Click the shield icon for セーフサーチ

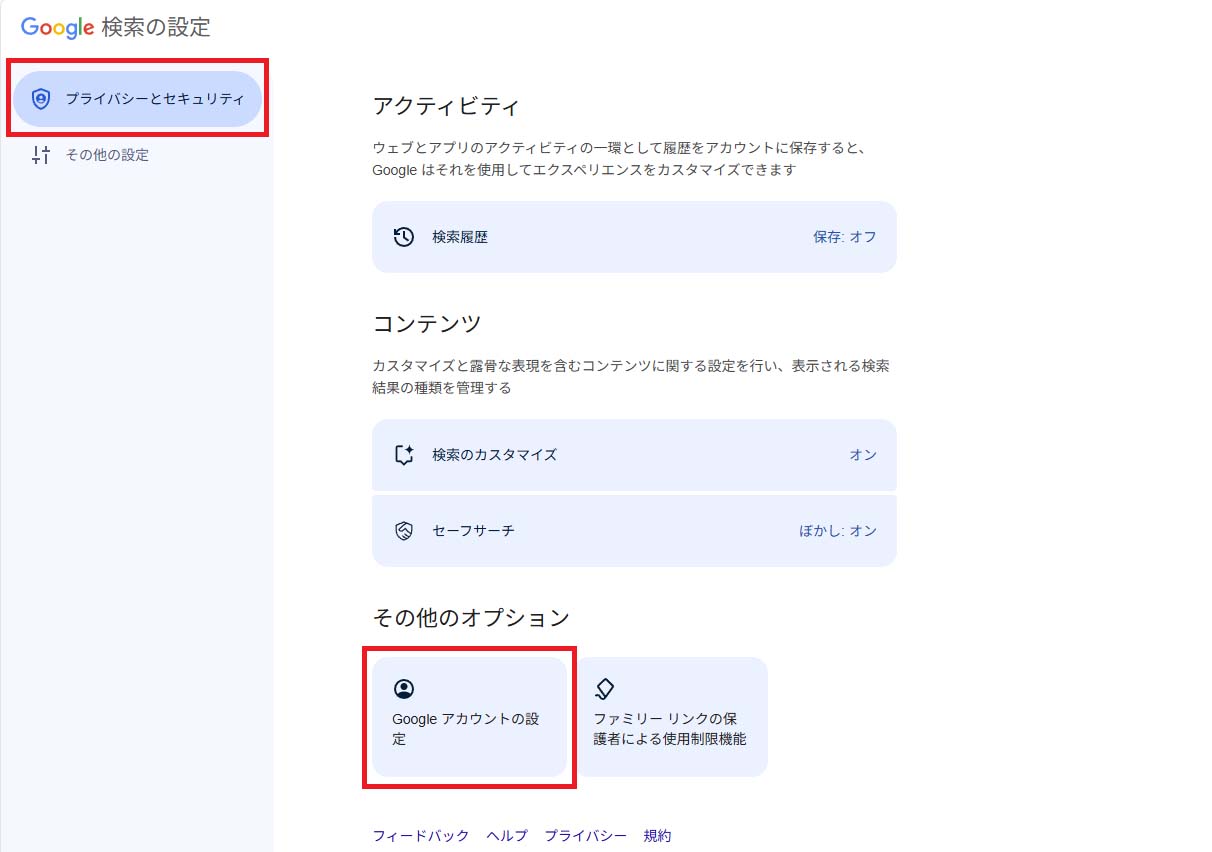404,531
